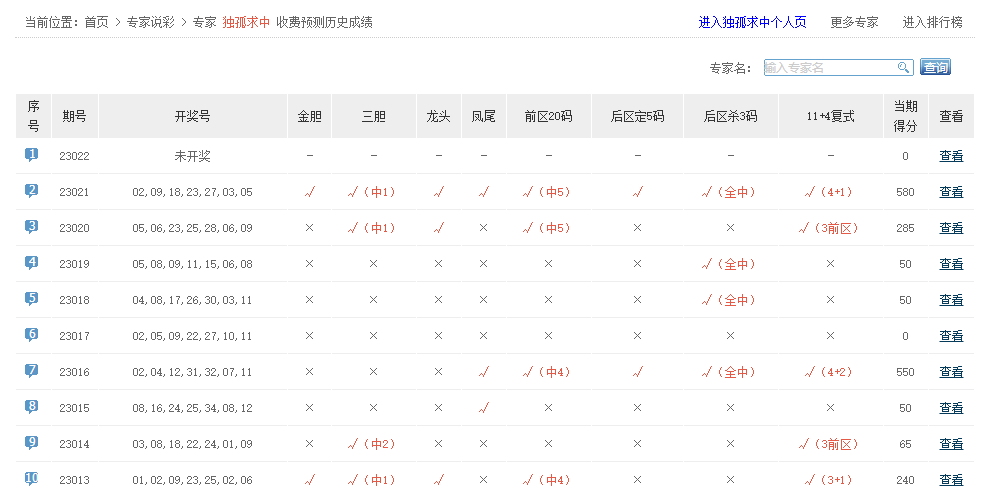The width and height of the screenshot is (997, 494).
Task: Click the rank badge number 3
Action: click(32, 227)
